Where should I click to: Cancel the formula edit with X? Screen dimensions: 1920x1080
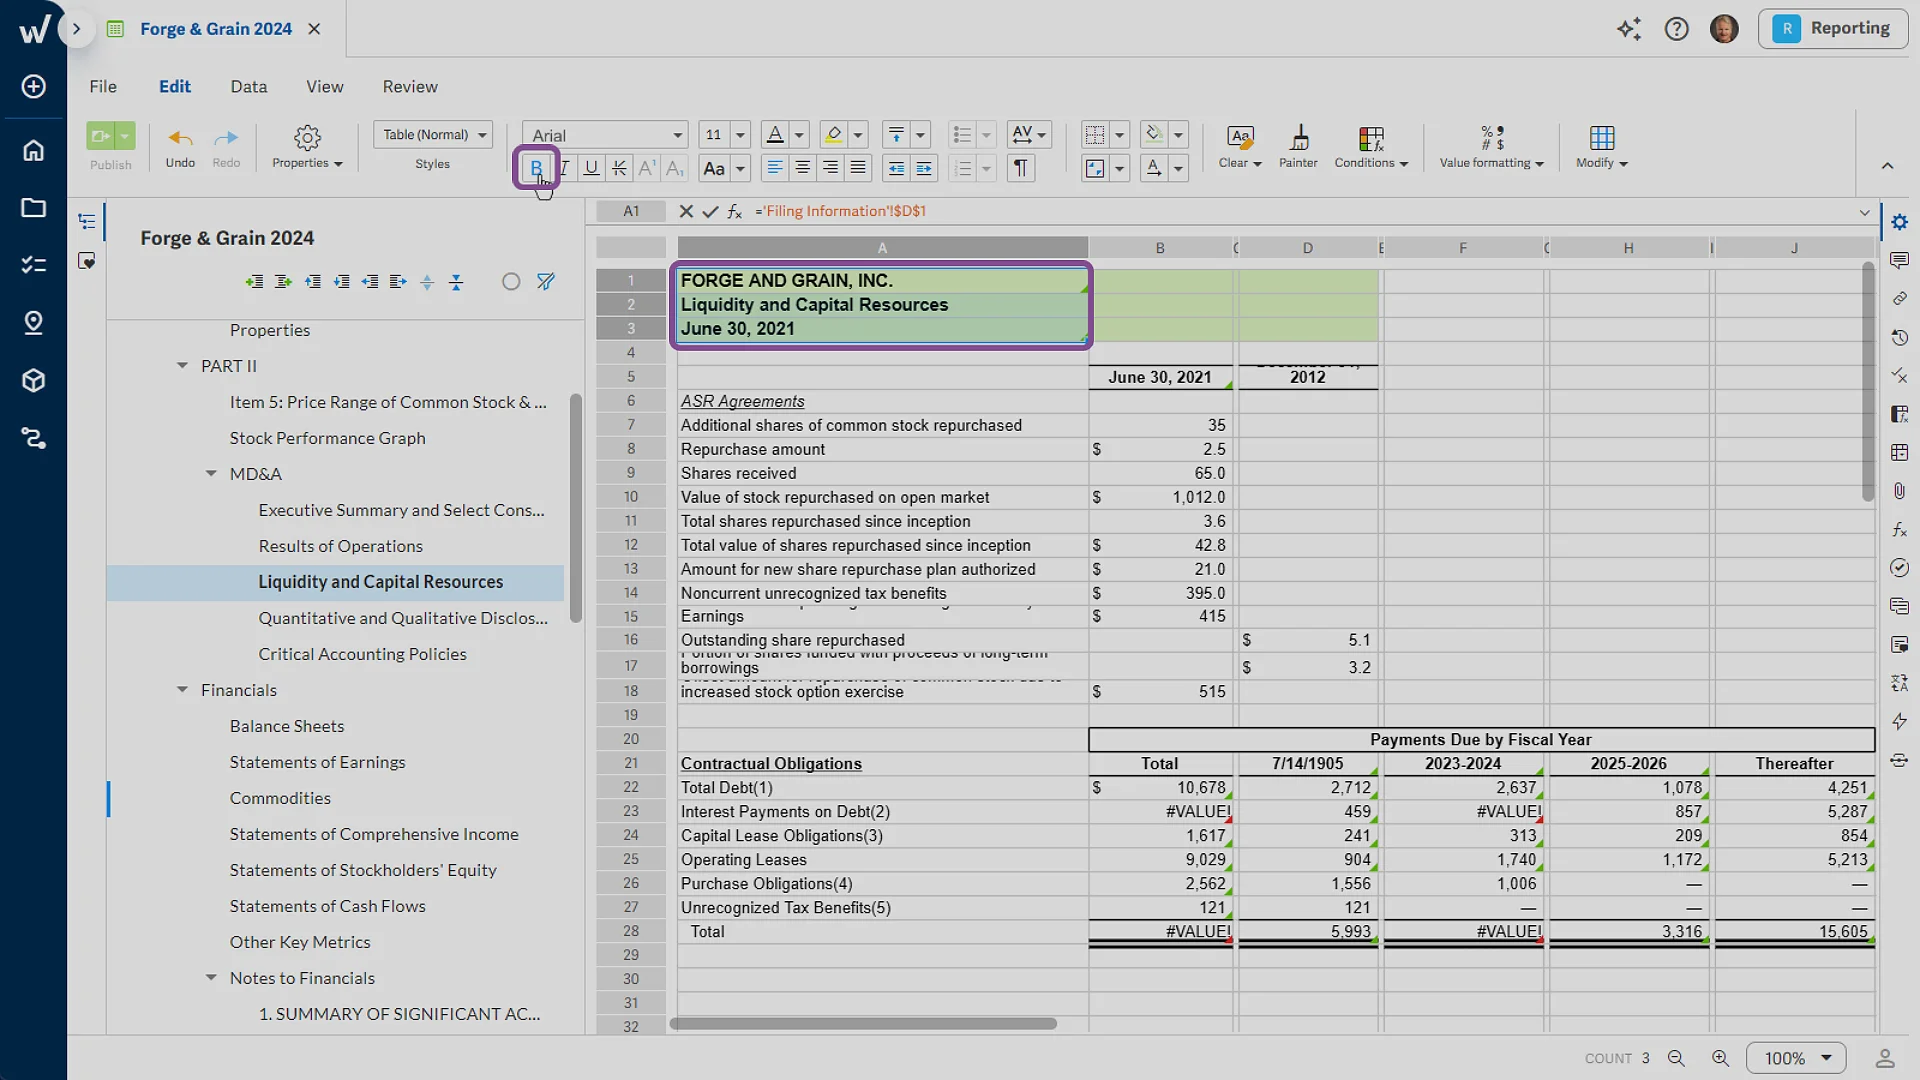[686, 211]
